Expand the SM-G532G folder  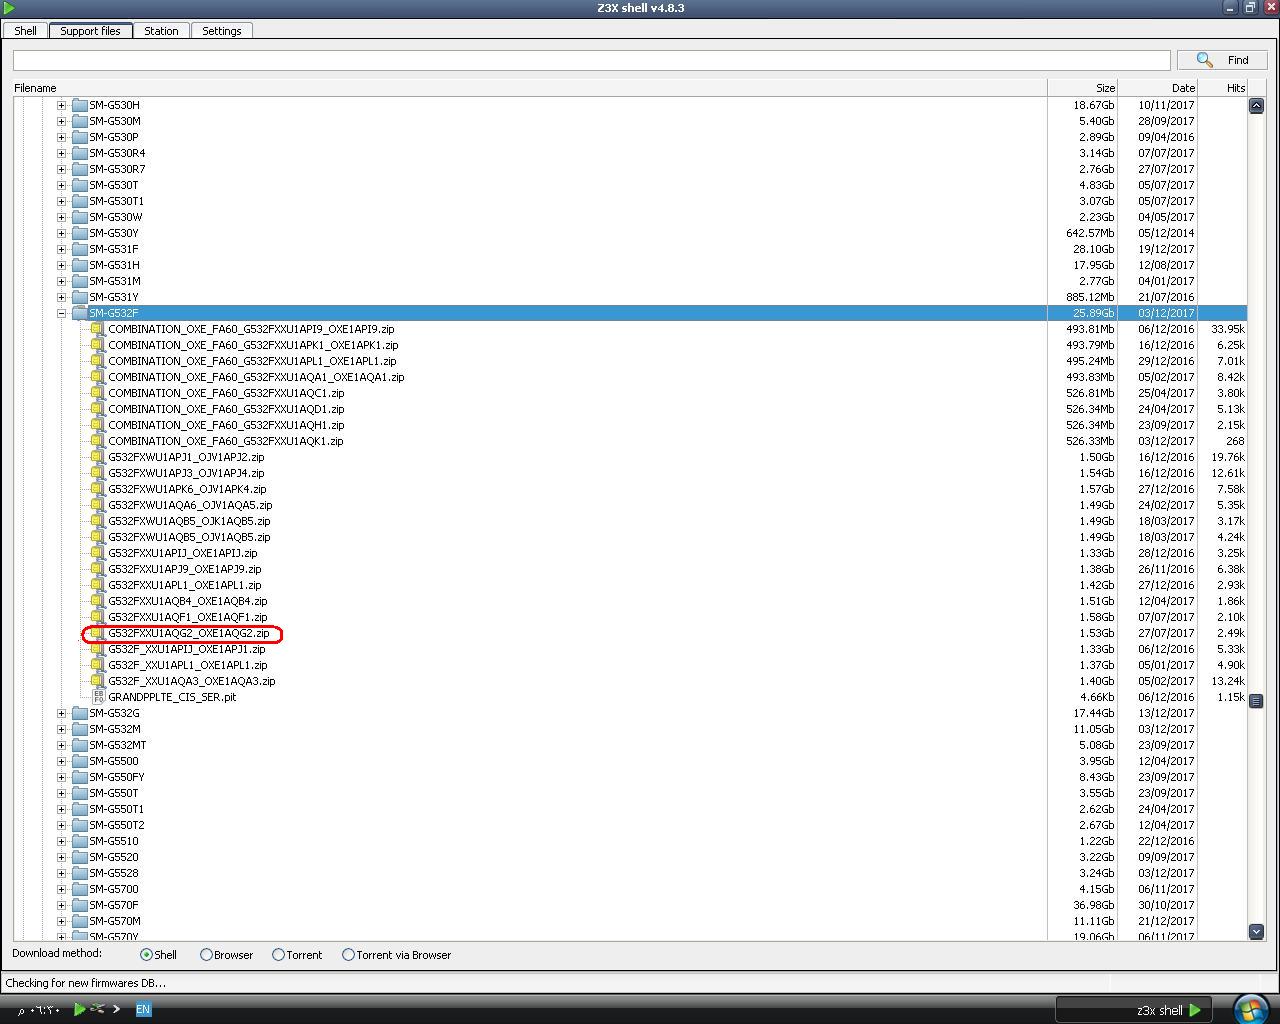62,713
